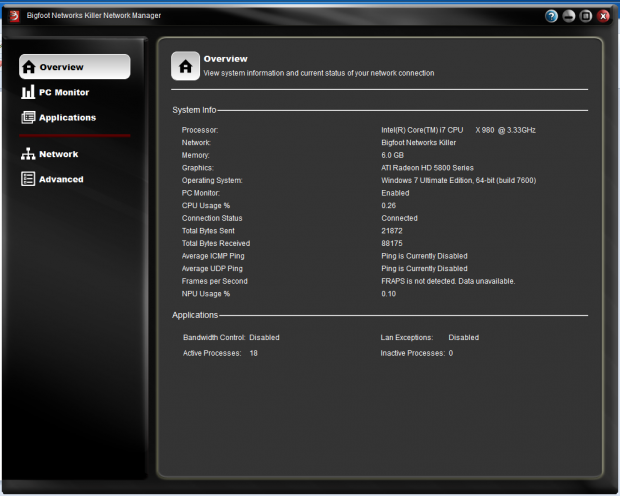This screenshot has width=620, height=496.
Task: Click the Bigfoot Killer logo in title bar
Action: click(14, 16)
